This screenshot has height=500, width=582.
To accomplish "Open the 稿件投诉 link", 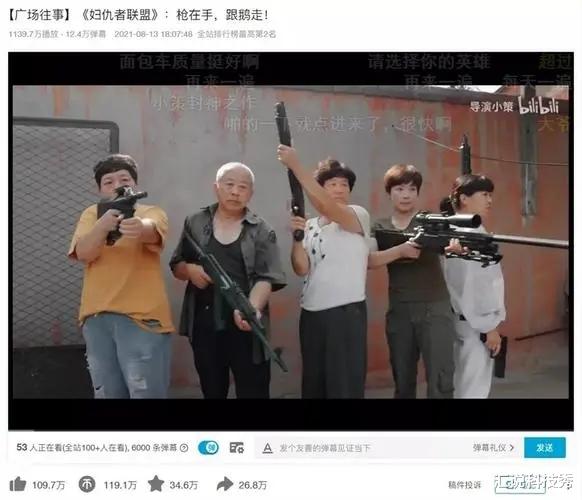I will pyautogui.click(x=464, y=485).
